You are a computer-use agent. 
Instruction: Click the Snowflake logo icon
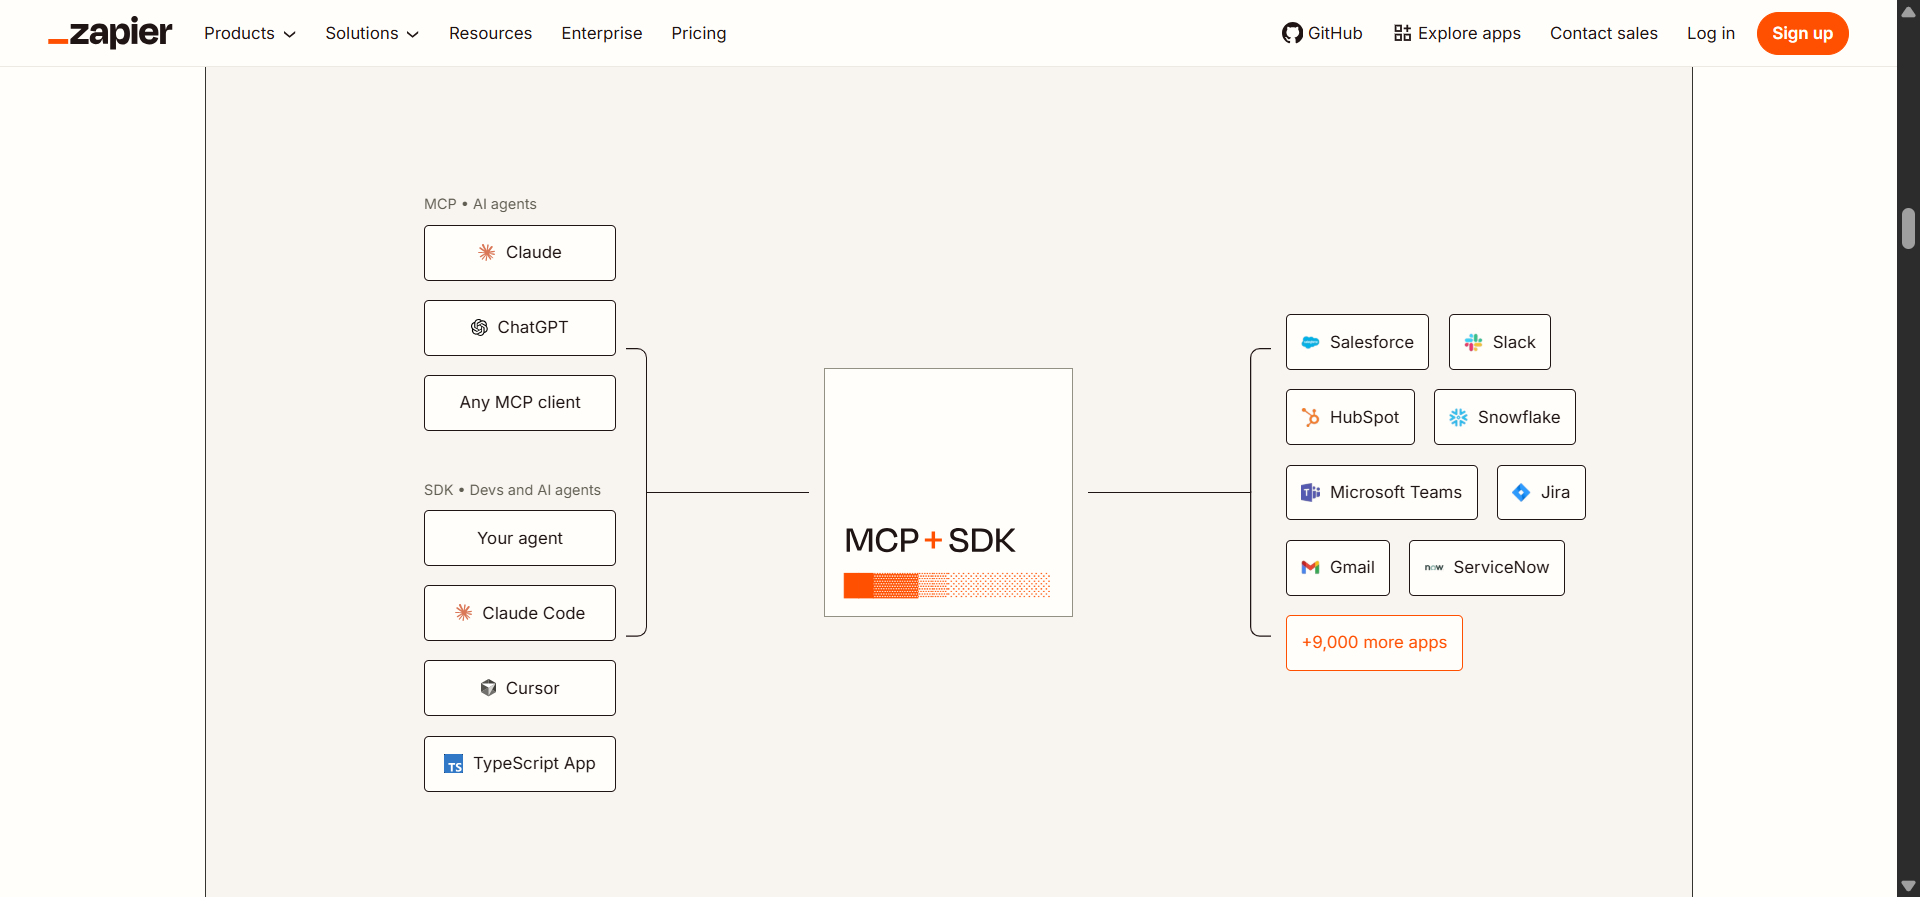[x=1458, y=417]
